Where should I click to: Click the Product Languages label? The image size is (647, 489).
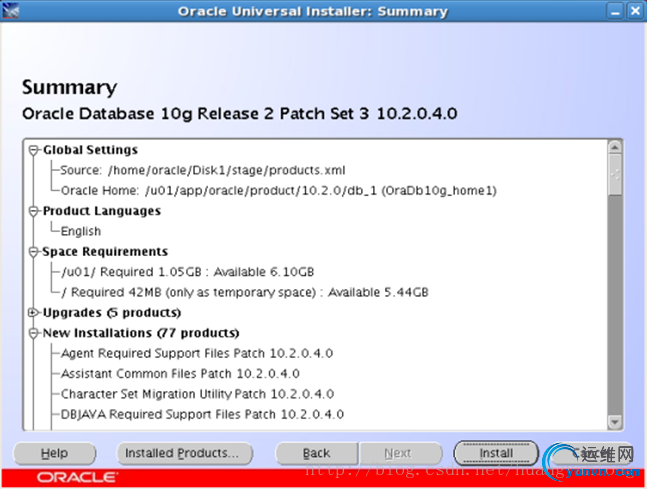102,211
